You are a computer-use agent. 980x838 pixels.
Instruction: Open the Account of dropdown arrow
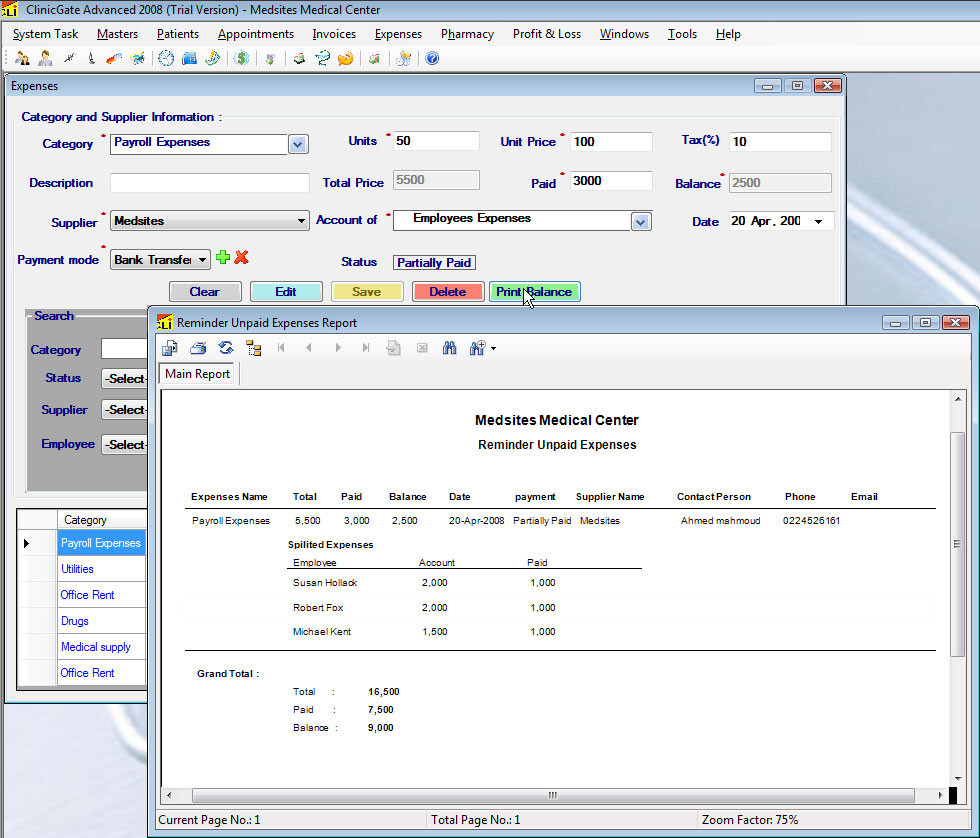click(x=641, y=222)
